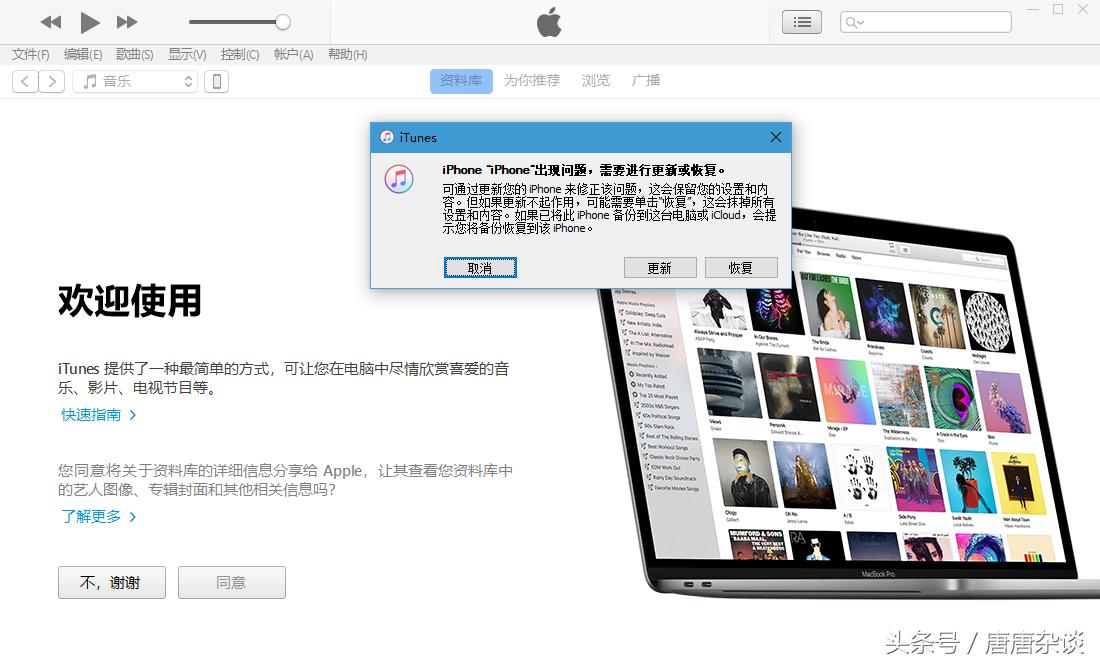1100x664 pixels.
Task: Open the 帮助(H) menu
Action: pyautogui.click(x=347, y=54)
